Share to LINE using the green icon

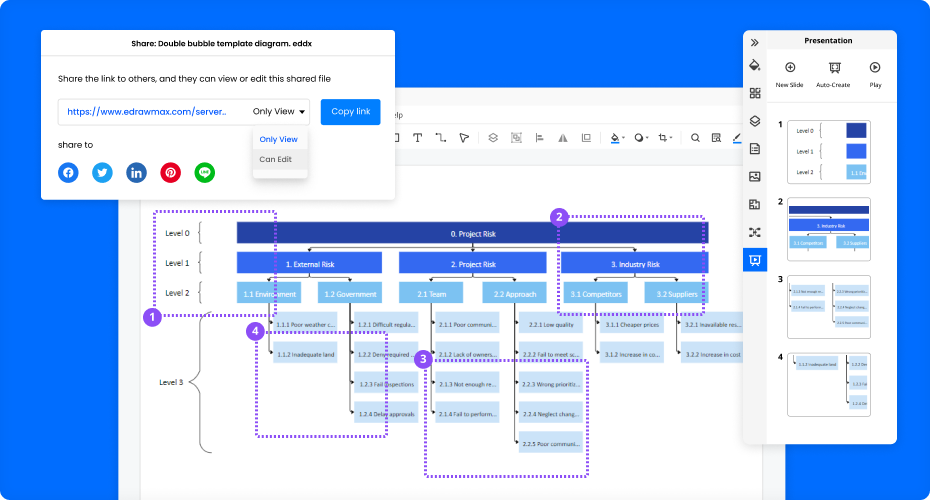coord(205,172)
